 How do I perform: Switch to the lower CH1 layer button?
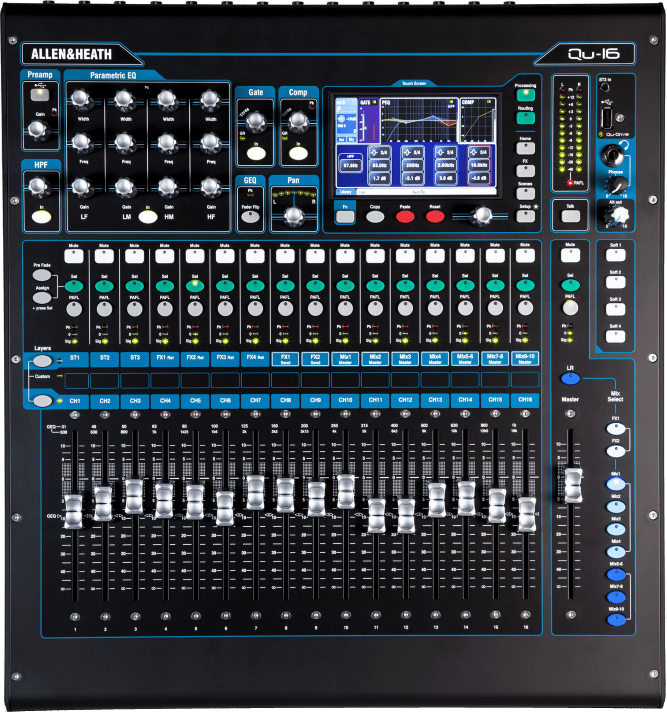pos(42,400)
